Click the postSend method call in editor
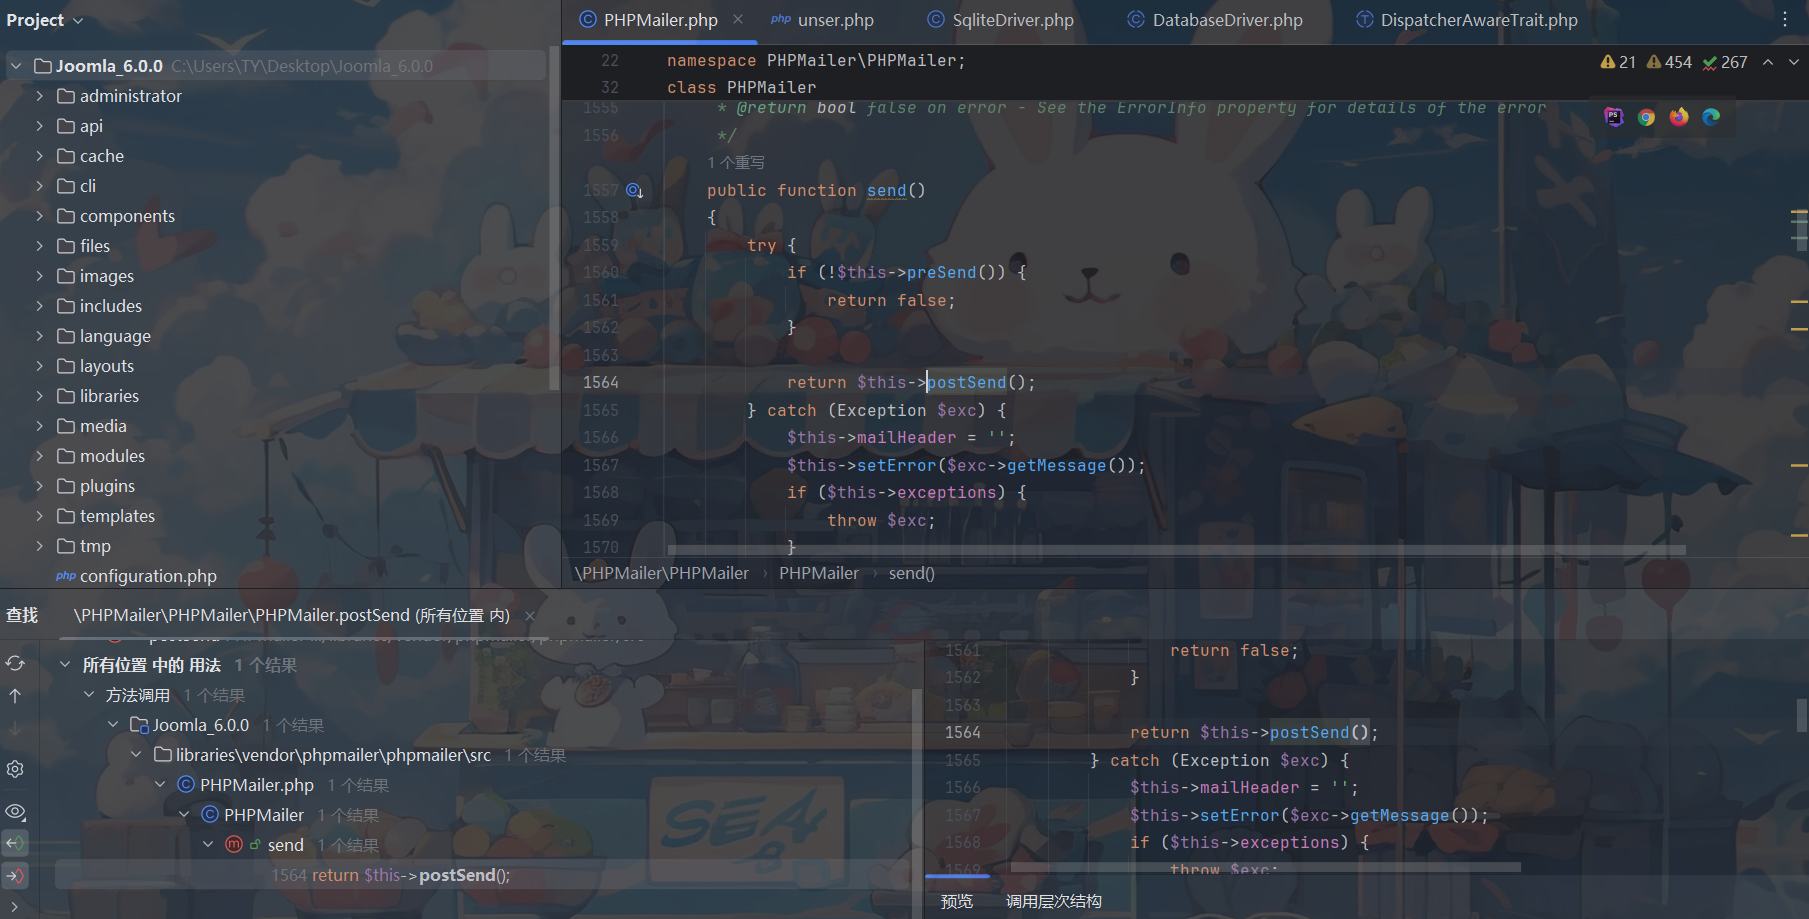This screenshot has width=1809, height=919. (966, 382)
